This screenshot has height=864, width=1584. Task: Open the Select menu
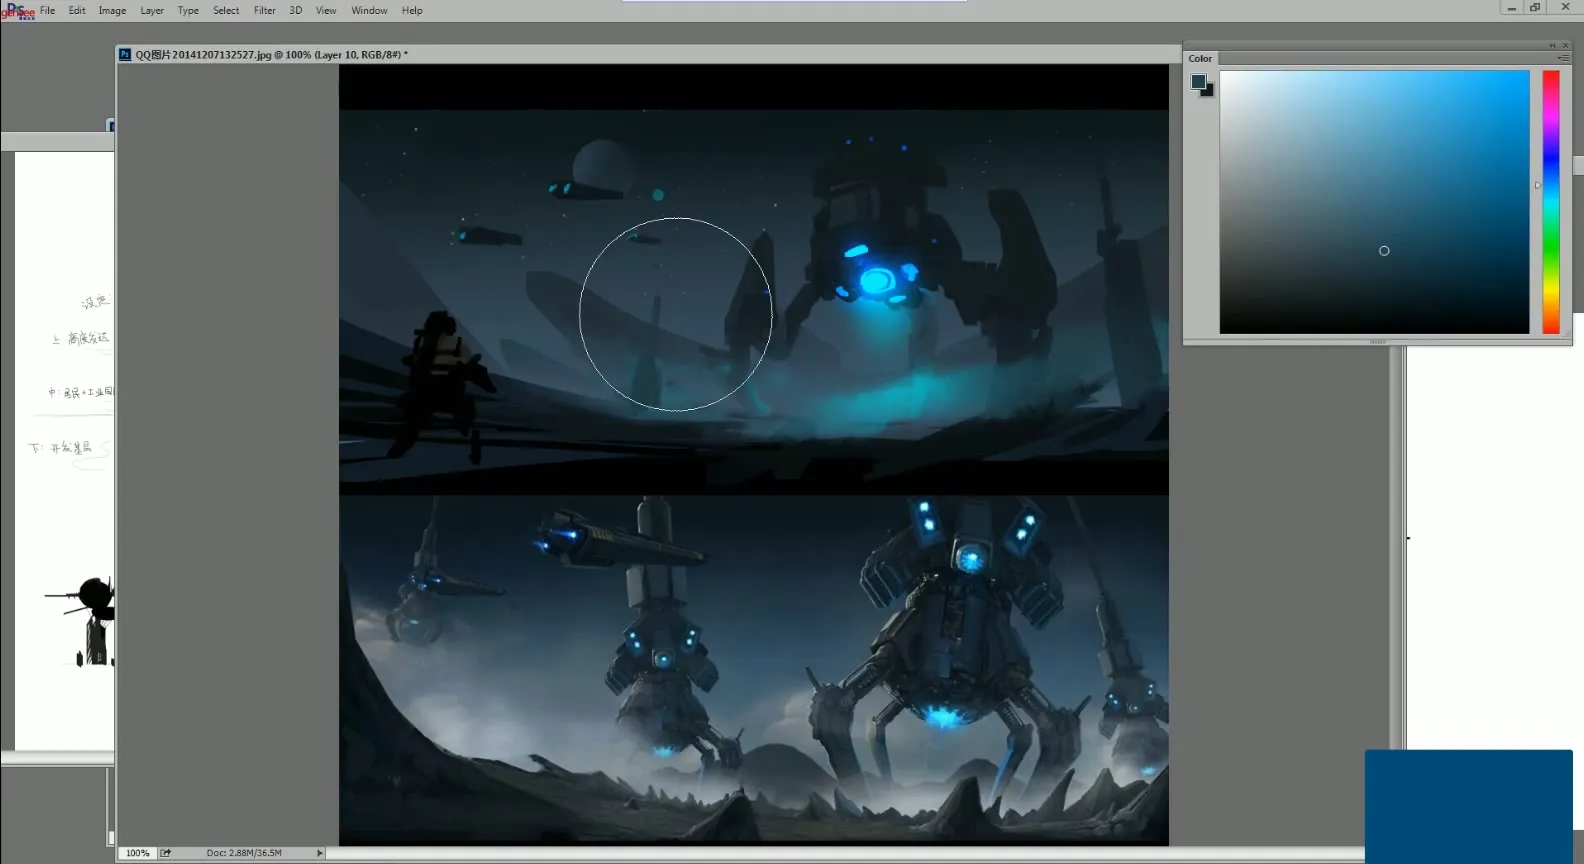pyautogui.click(x=226, y=10)
